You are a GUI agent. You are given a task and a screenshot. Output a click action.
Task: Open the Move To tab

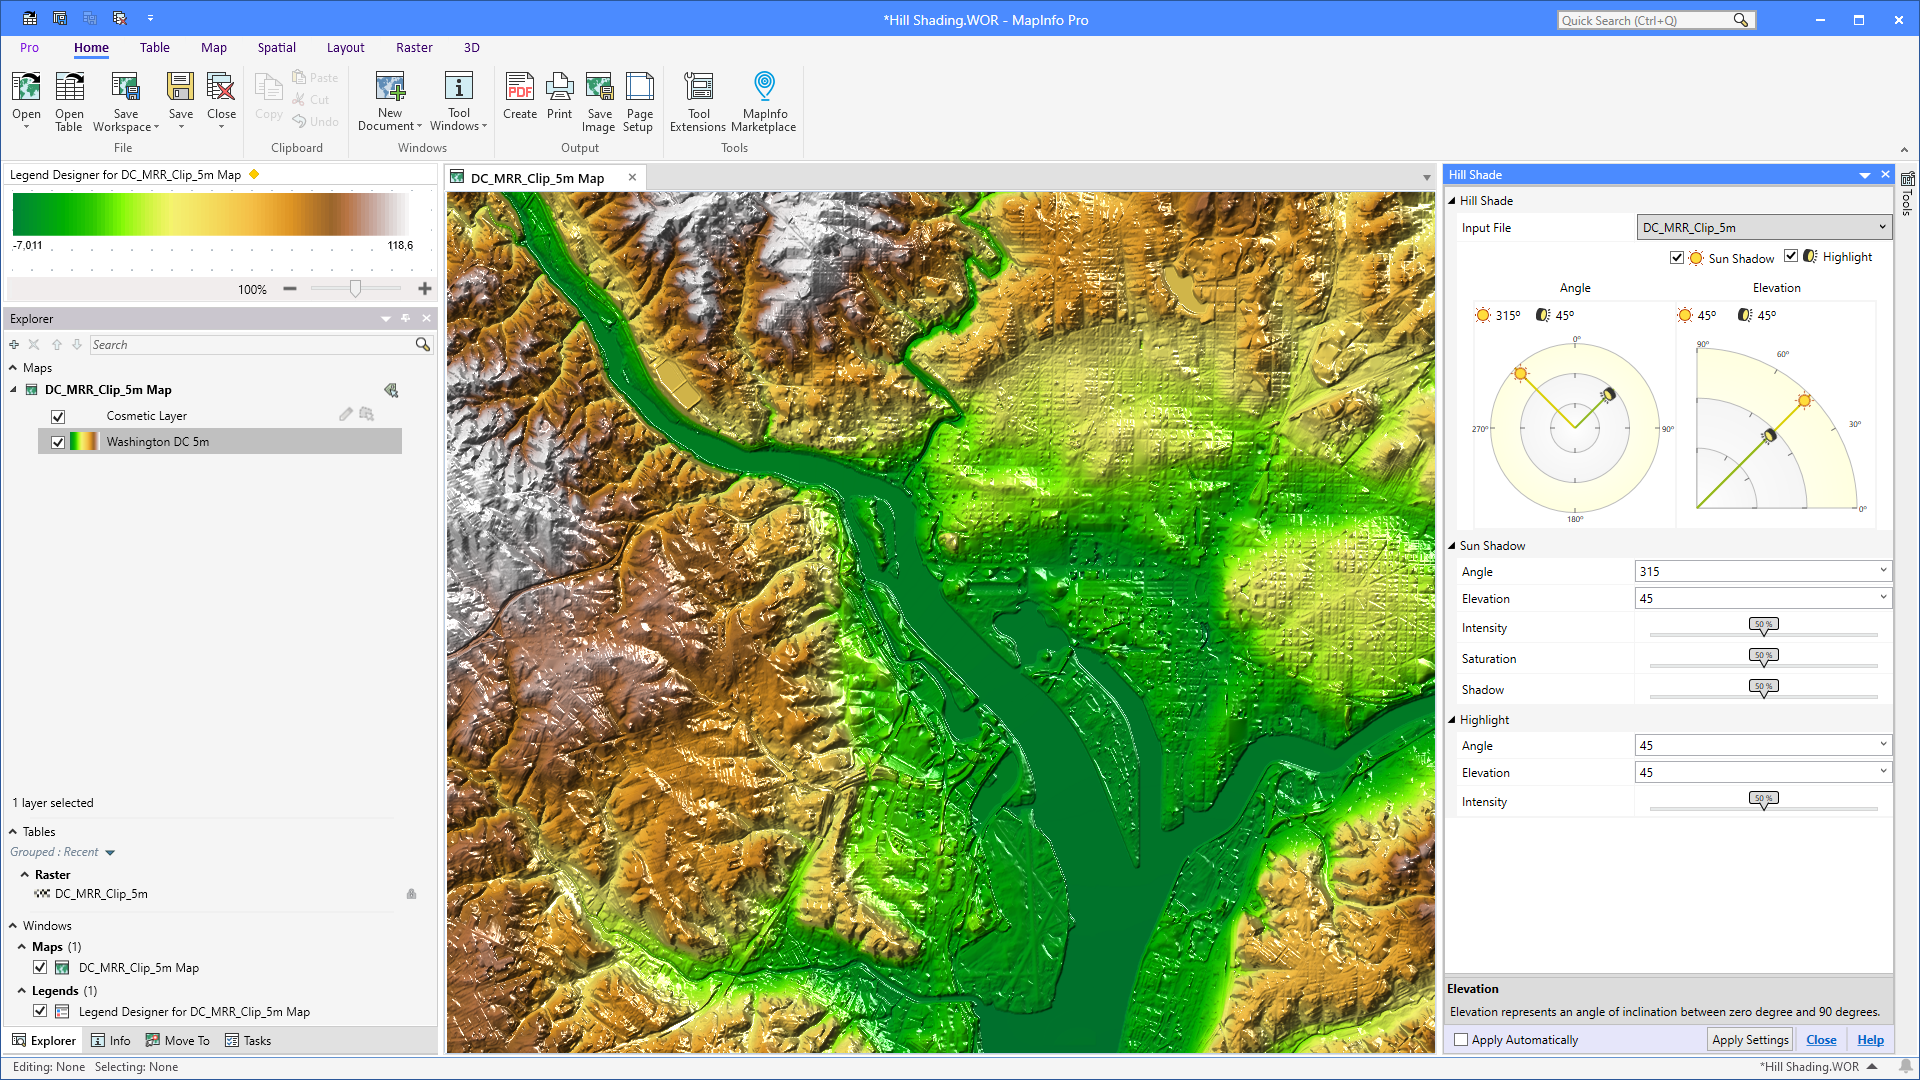coord(178,1041)
